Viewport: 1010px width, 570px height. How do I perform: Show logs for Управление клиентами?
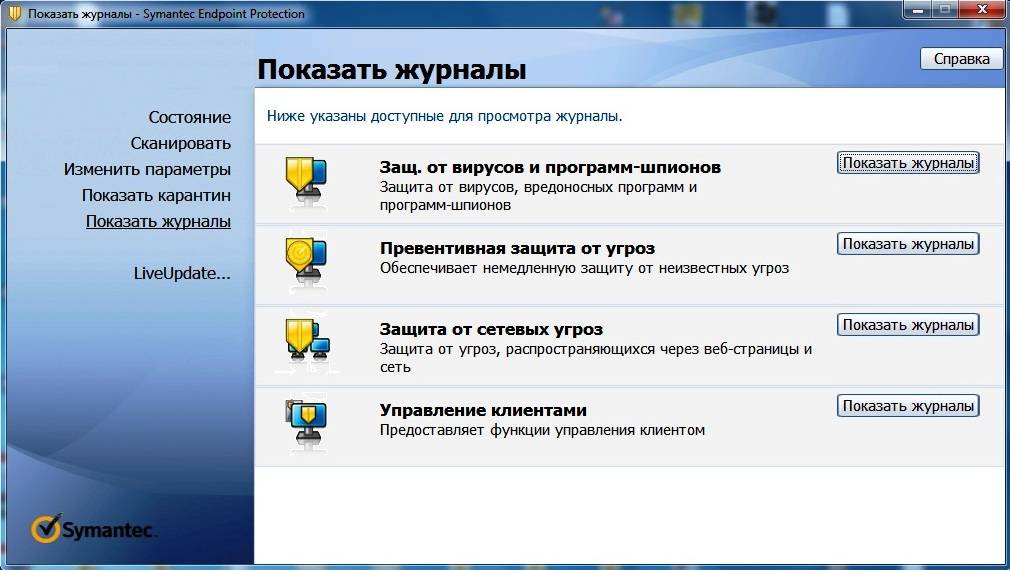pos(908,406)
